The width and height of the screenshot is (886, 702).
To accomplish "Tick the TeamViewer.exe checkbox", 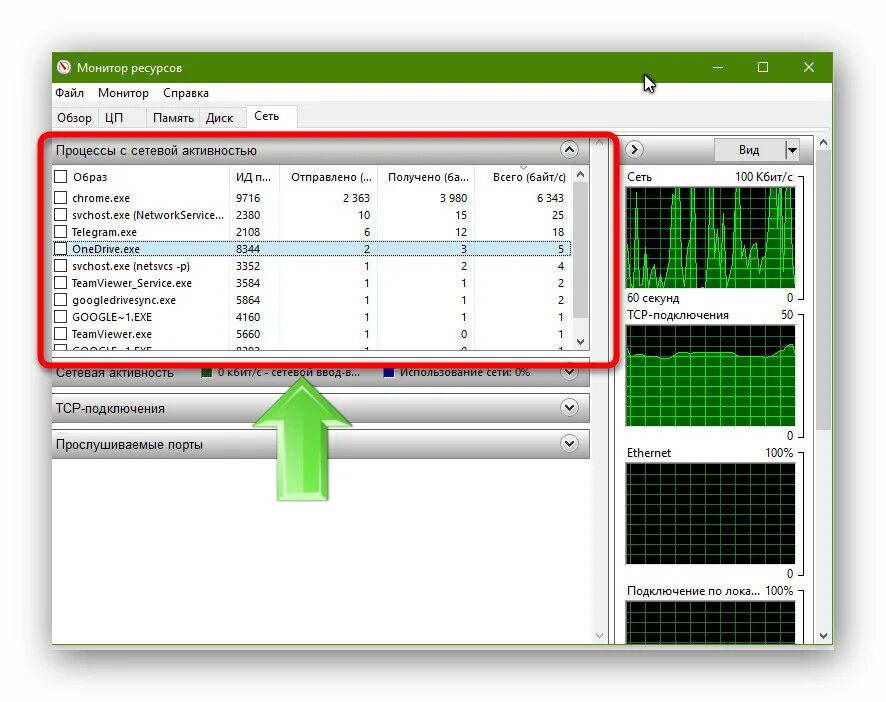I will (60, 333).
